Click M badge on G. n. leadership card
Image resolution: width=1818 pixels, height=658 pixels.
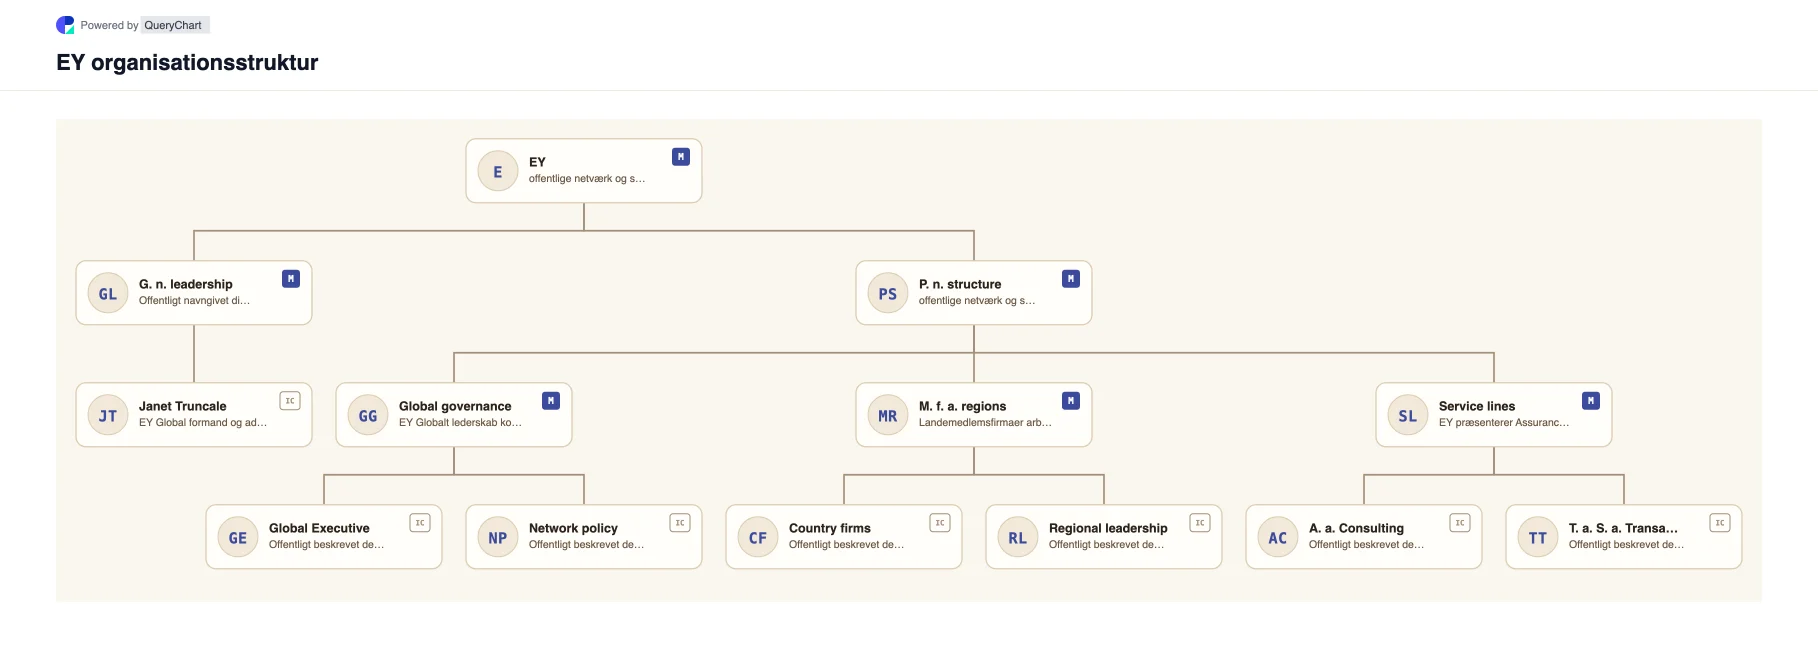[x=291, y=279]
